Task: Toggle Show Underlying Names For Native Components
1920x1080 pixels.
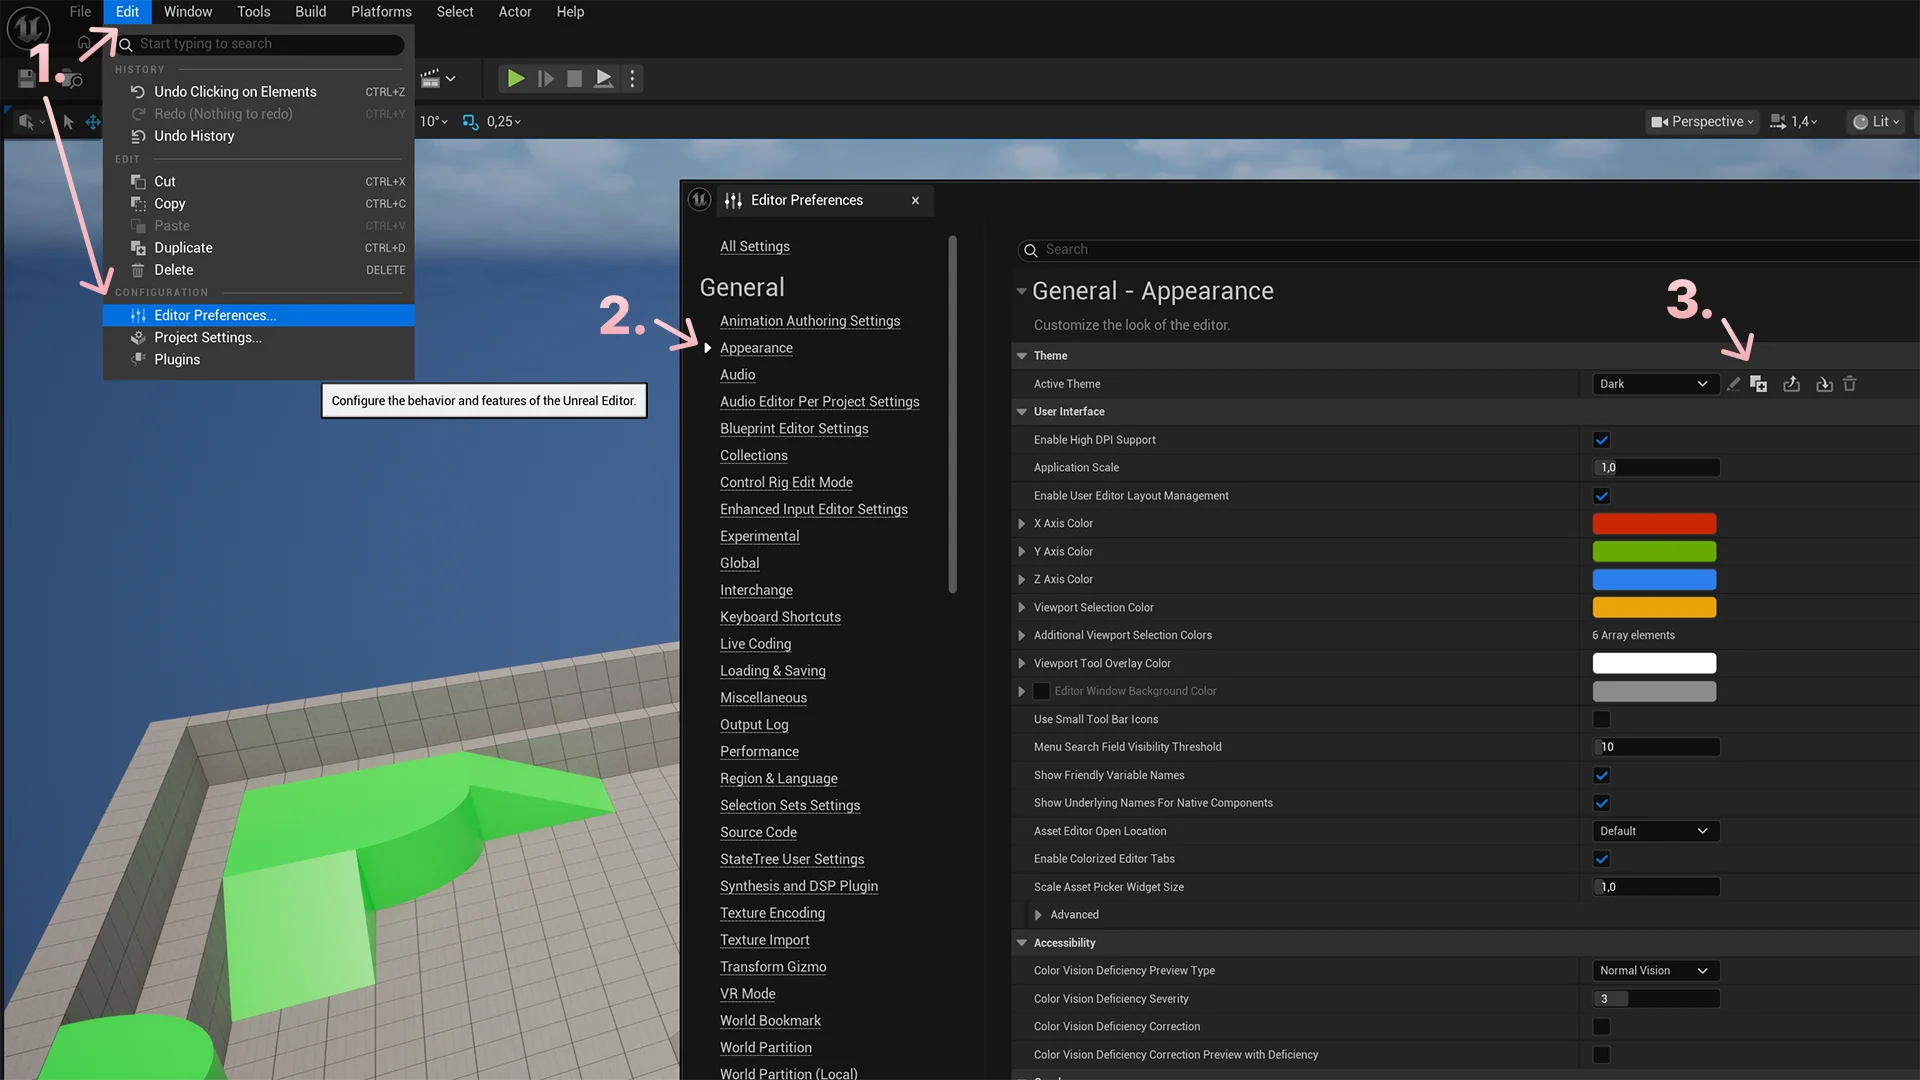Action: coord(1601,803)
